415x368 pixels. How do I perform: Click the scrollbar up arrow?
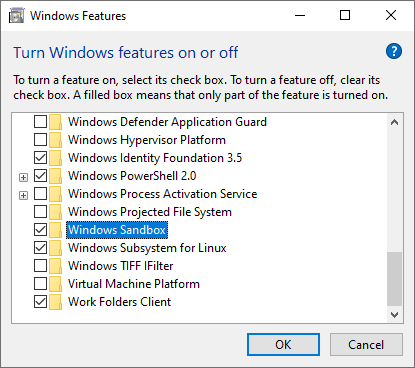point(395,122)
